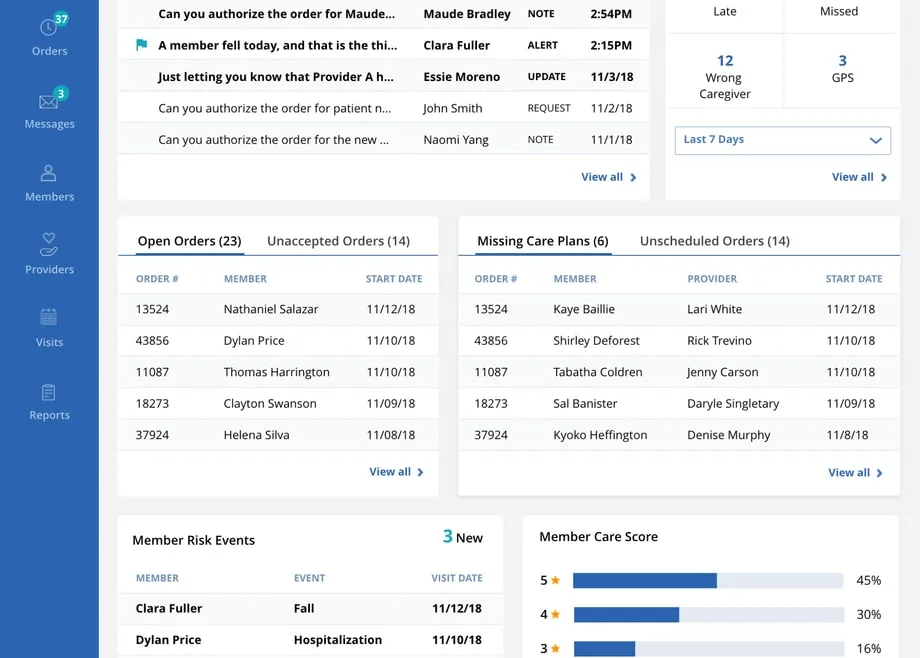The width and height of the screenshot is (920, 658).
Task: Select Helena Silva order row
Action: (278, 435)
